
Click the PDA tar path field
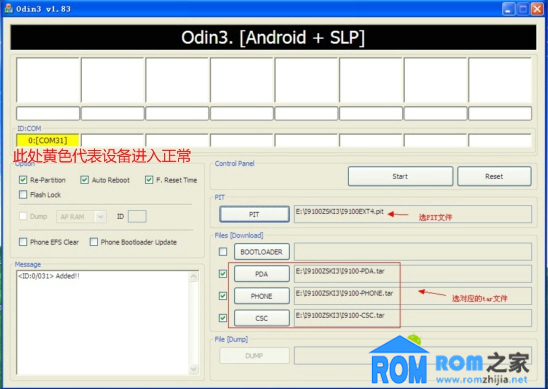[413, 274]
